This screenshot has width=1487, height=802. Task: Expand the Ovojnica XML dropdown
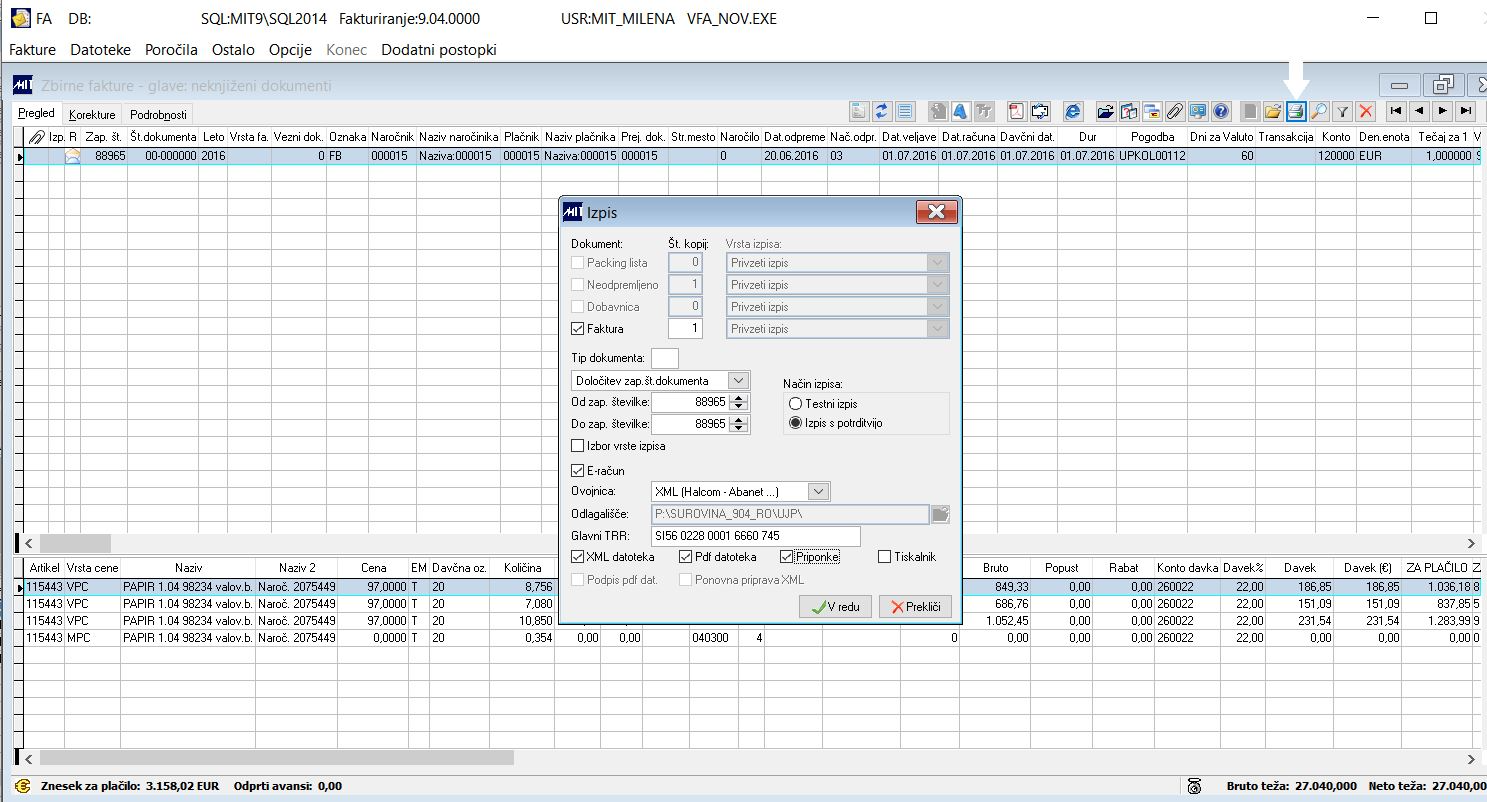pos(819,491)
